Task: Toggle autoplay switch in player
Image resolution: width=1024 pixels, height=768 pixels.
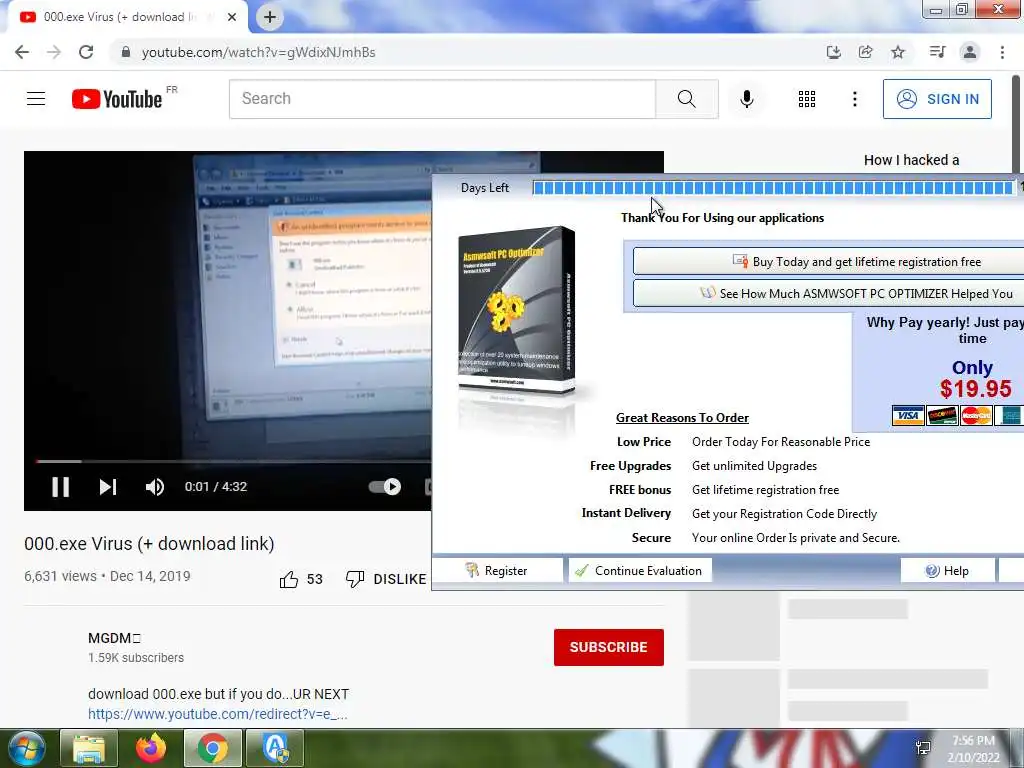Action: (x=385, y=487)
